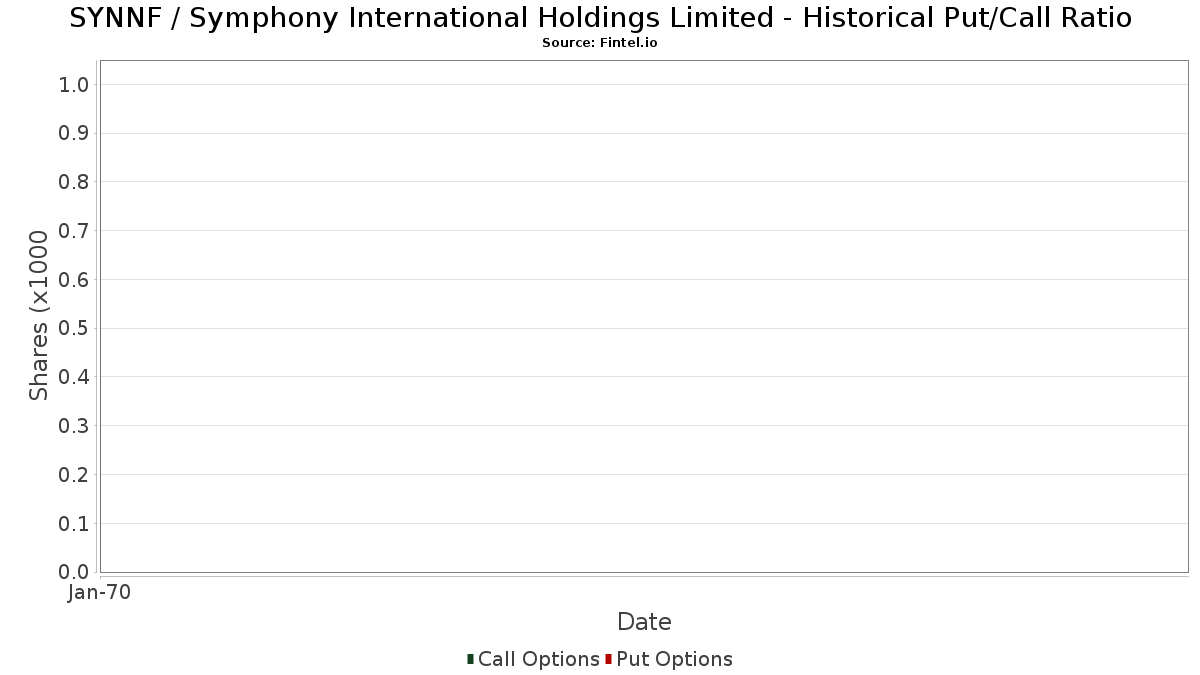
Task: Select the 0.9 y-axis tick label
Action: coord(75,133)
